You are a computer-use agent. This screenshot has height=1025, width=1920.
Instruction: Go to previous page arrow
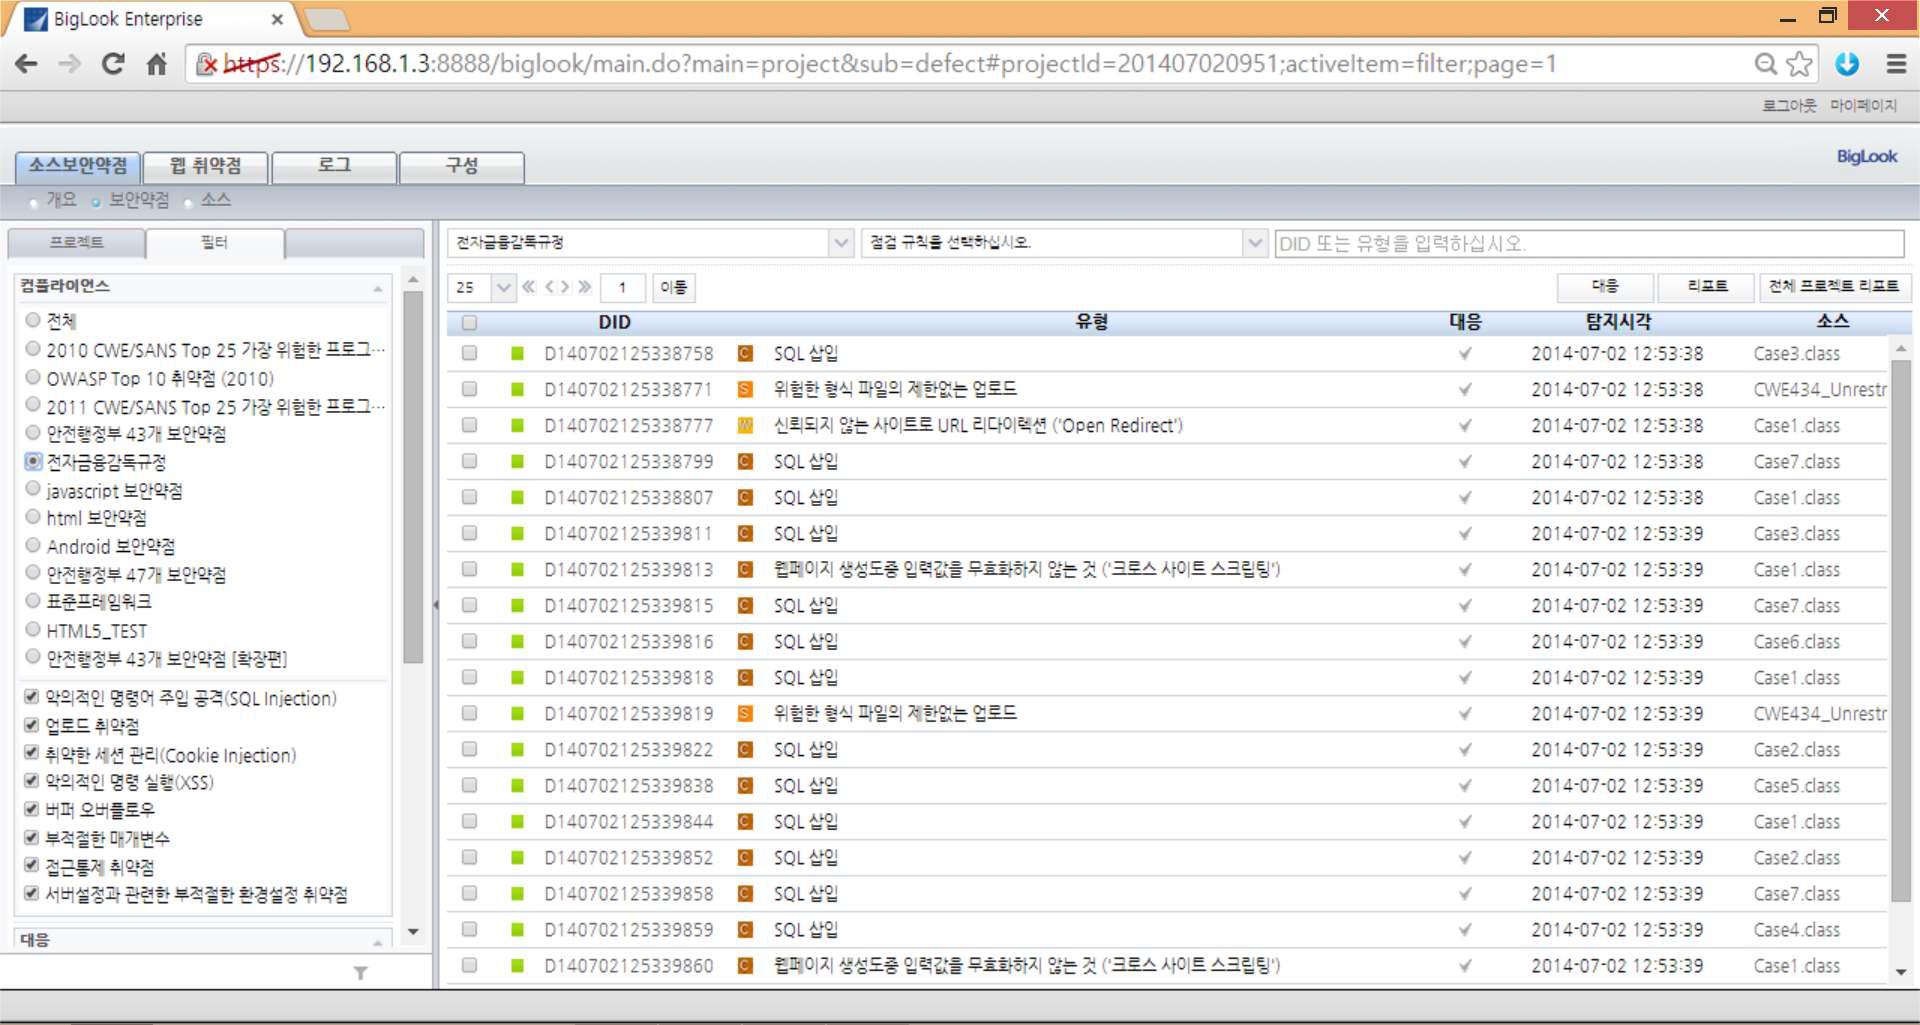coord(550,287)
